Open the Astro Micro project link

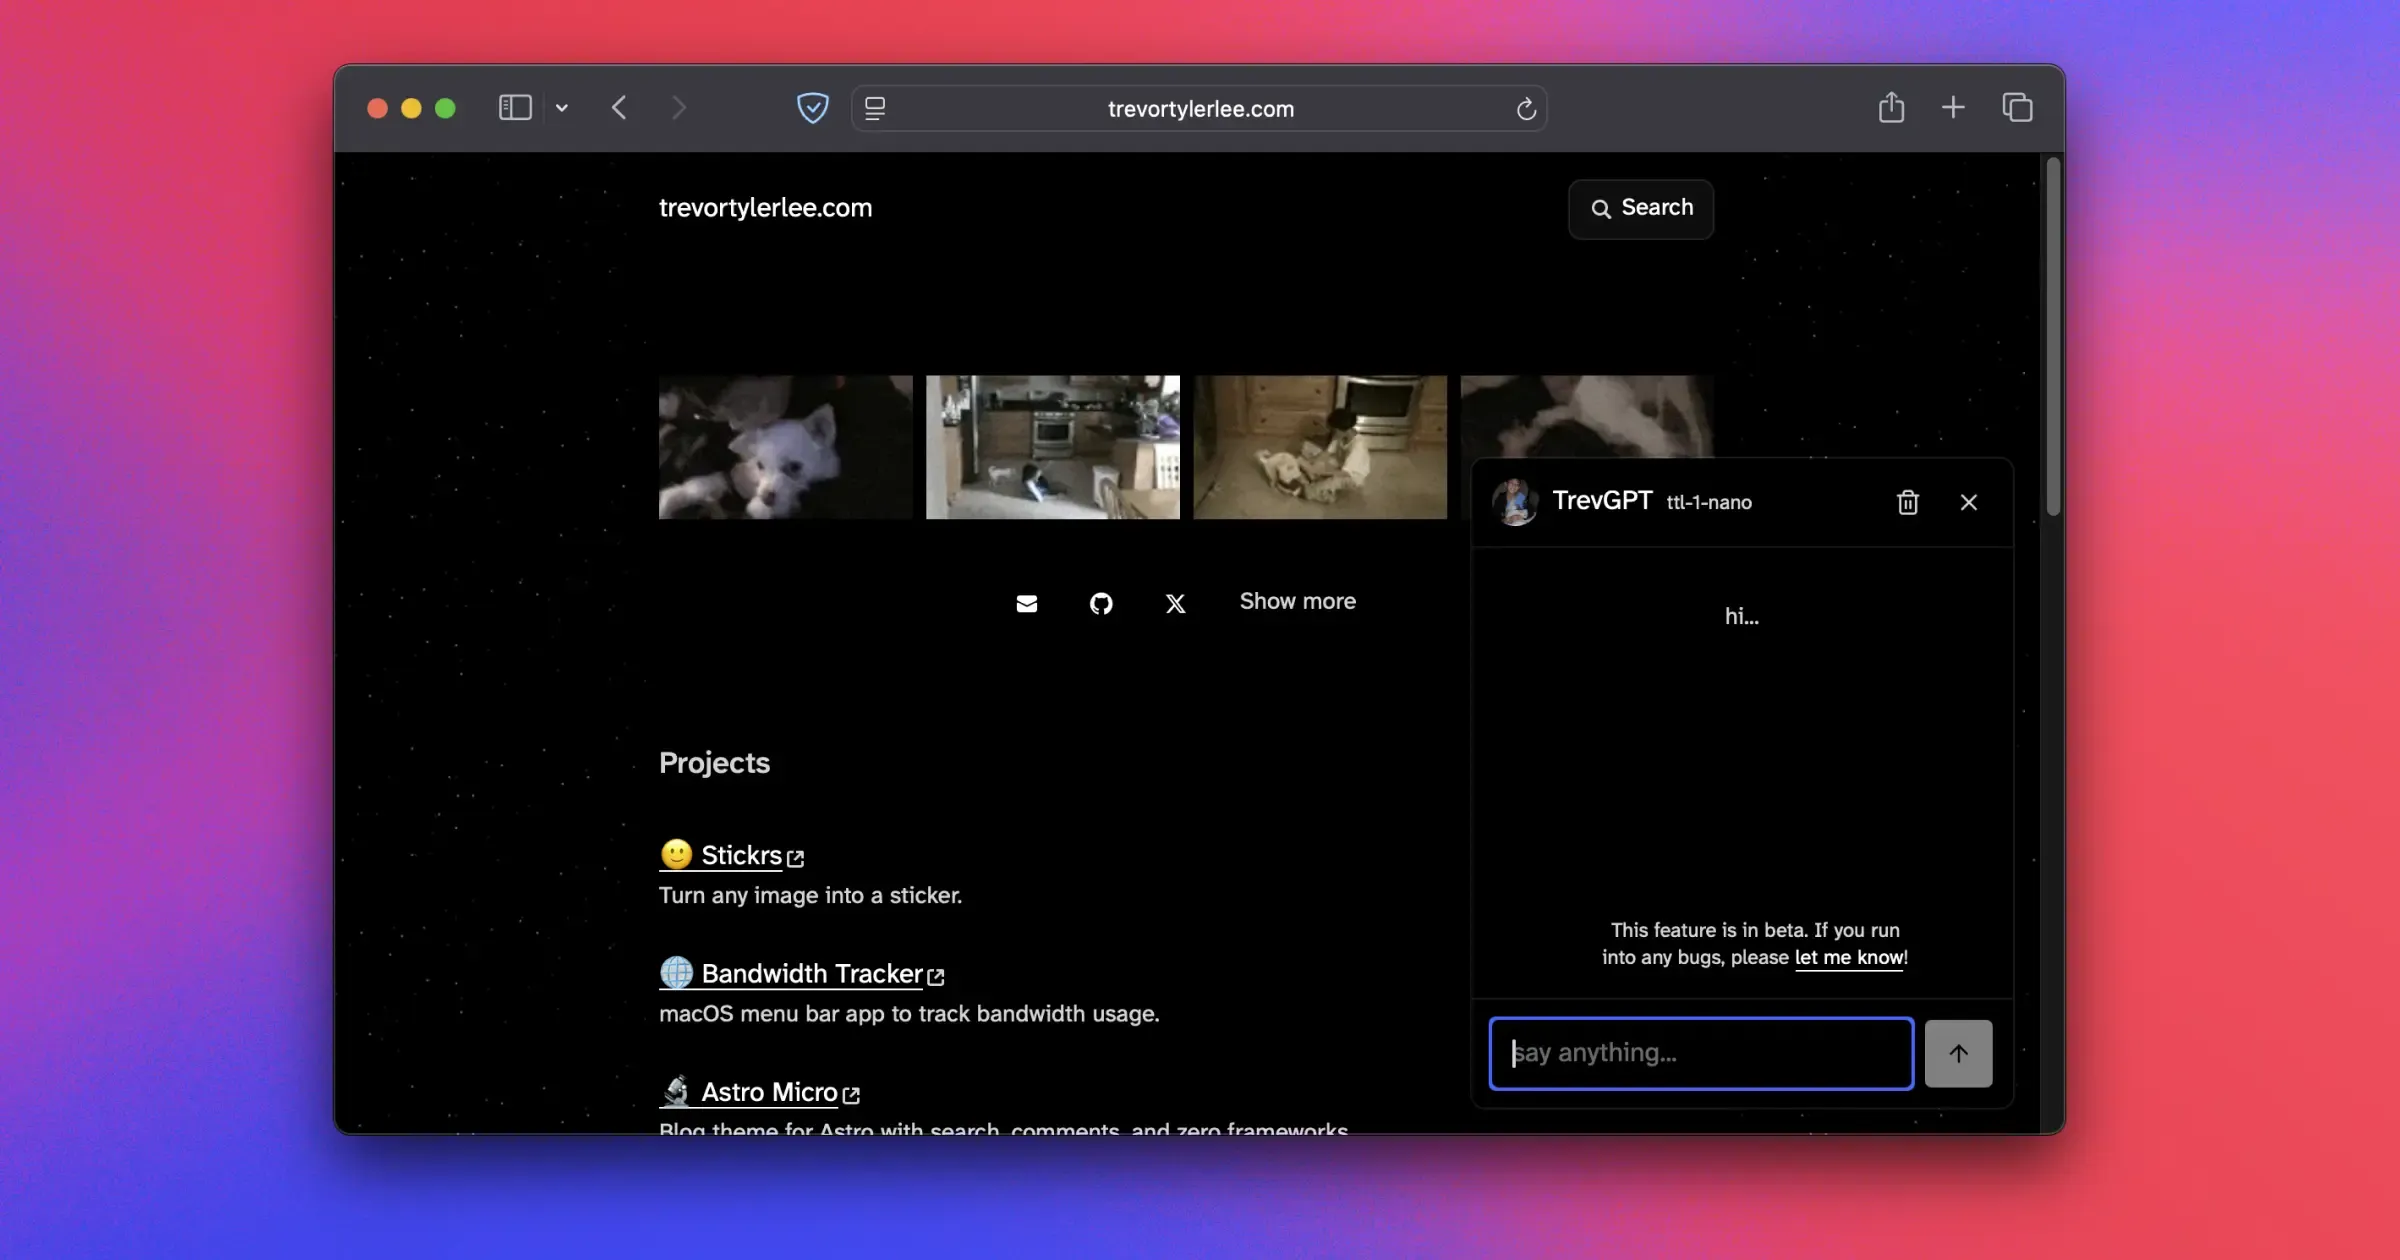click(x=760, y=1092)
